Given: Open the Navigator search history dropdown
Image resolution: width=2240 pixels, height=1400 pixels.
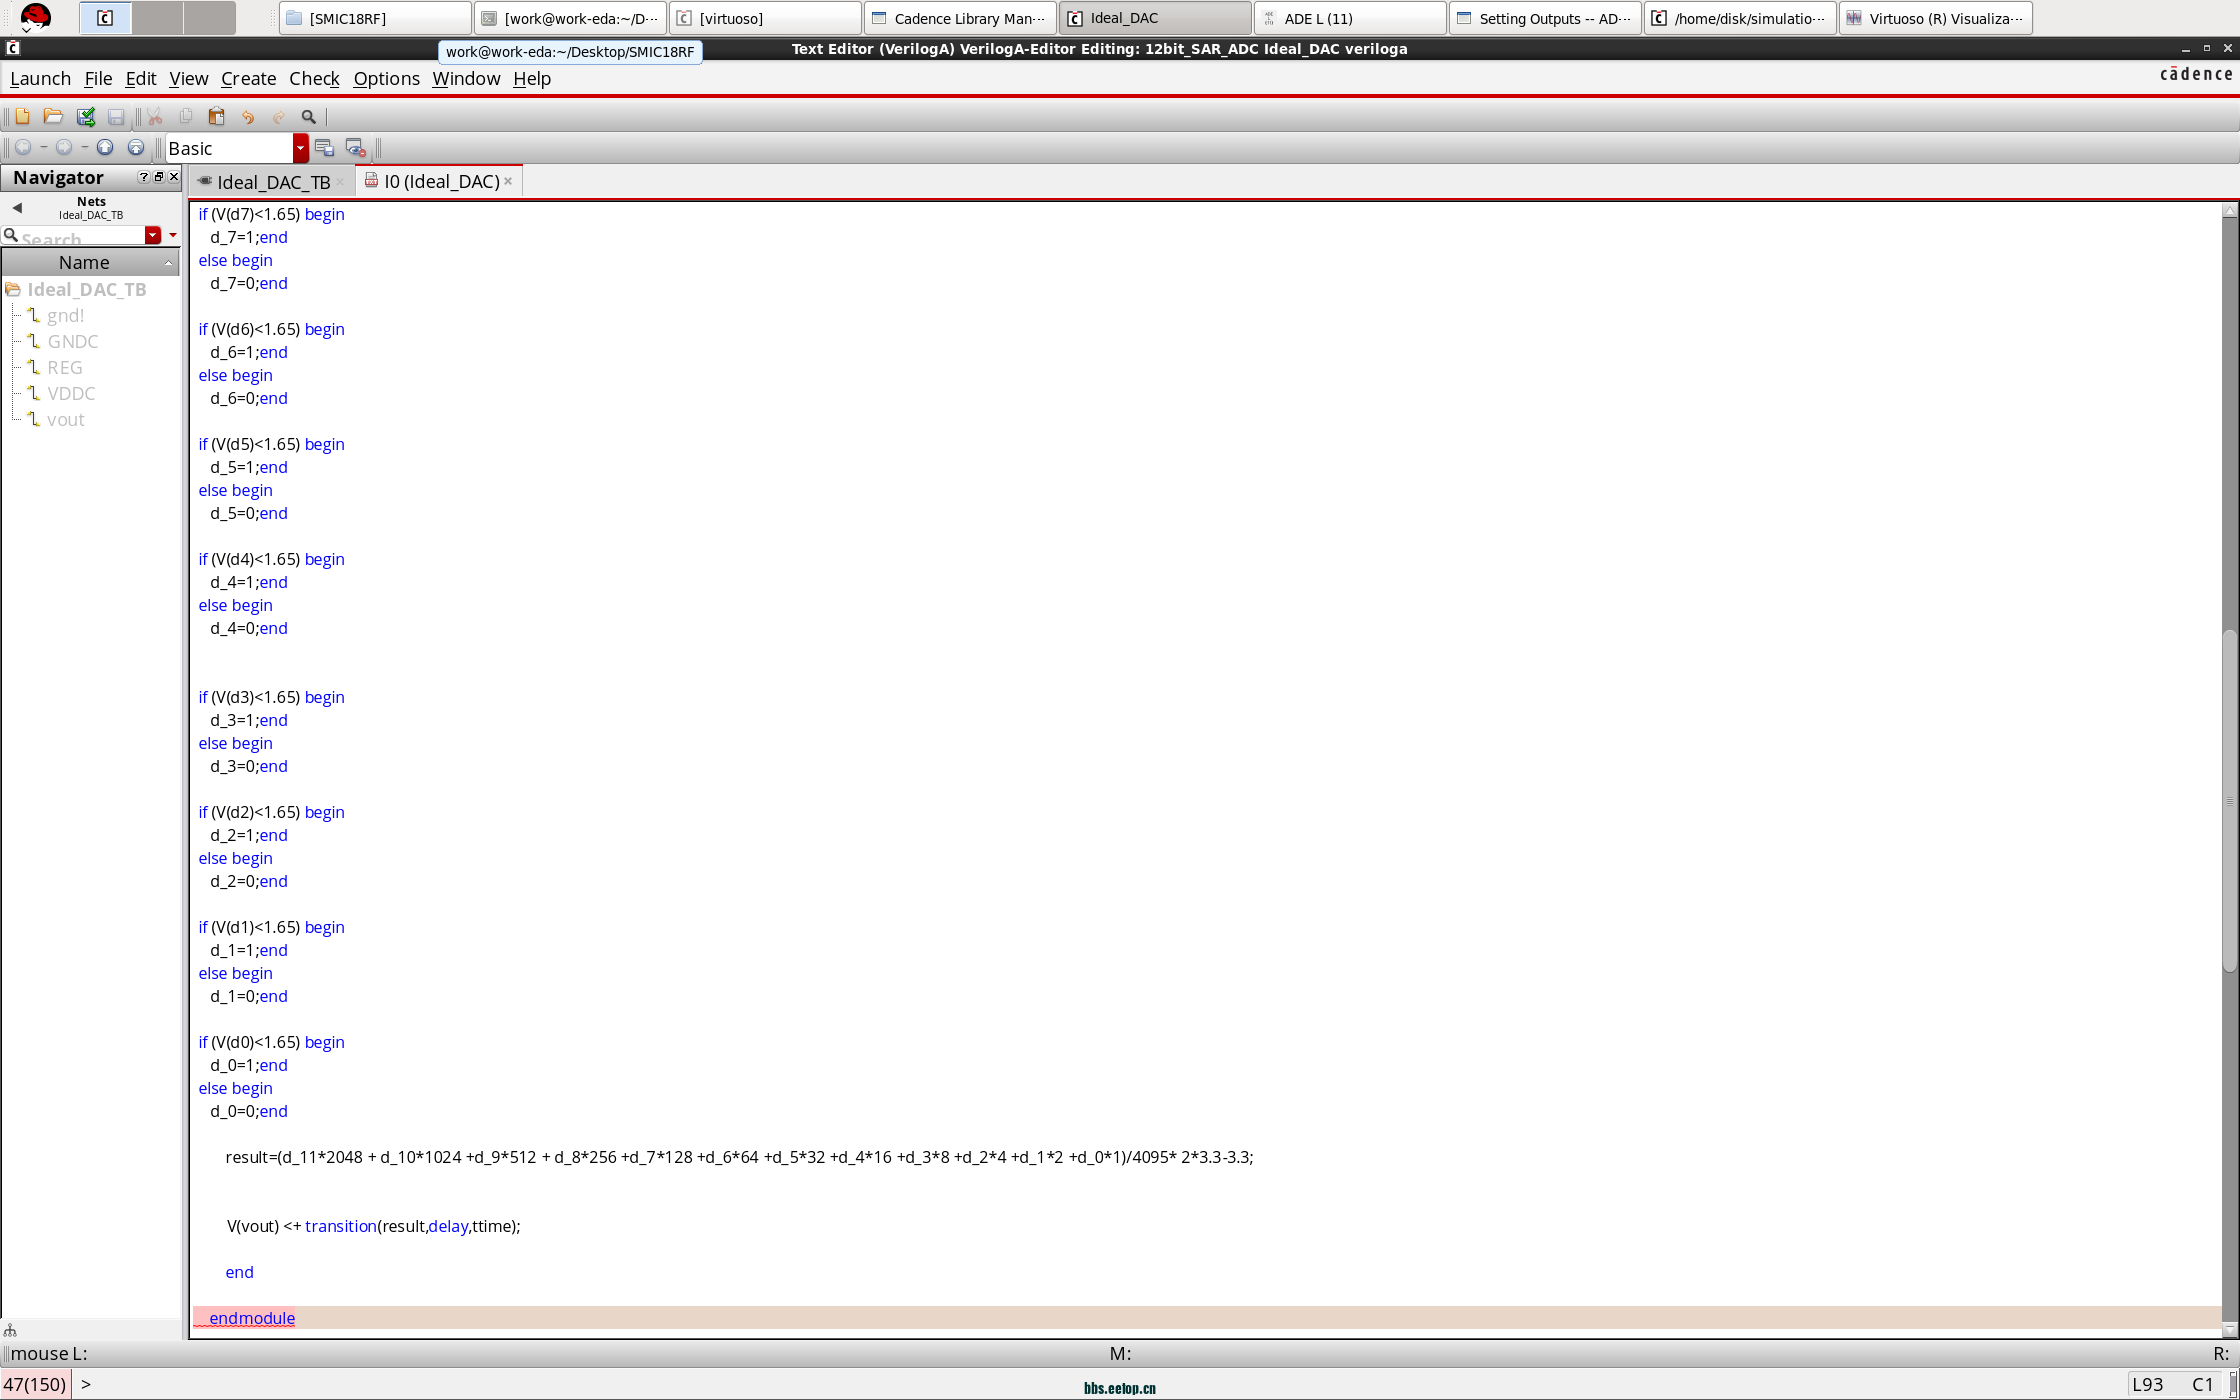Looking at the screenshot, I should 153,235.
